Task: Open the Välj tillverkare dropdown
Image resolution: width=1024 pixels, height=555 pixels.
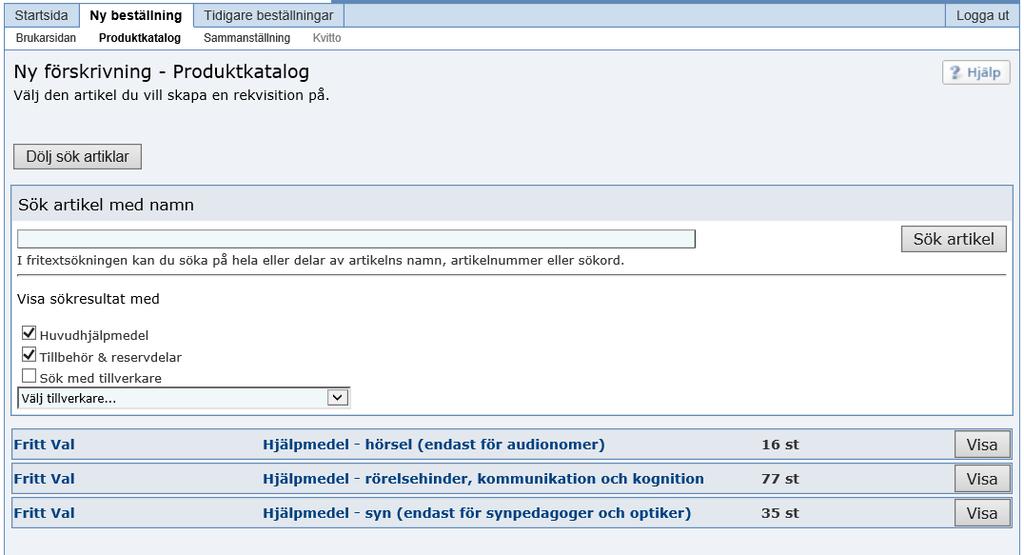Action: pyautogui.click(x=184, y=398)
